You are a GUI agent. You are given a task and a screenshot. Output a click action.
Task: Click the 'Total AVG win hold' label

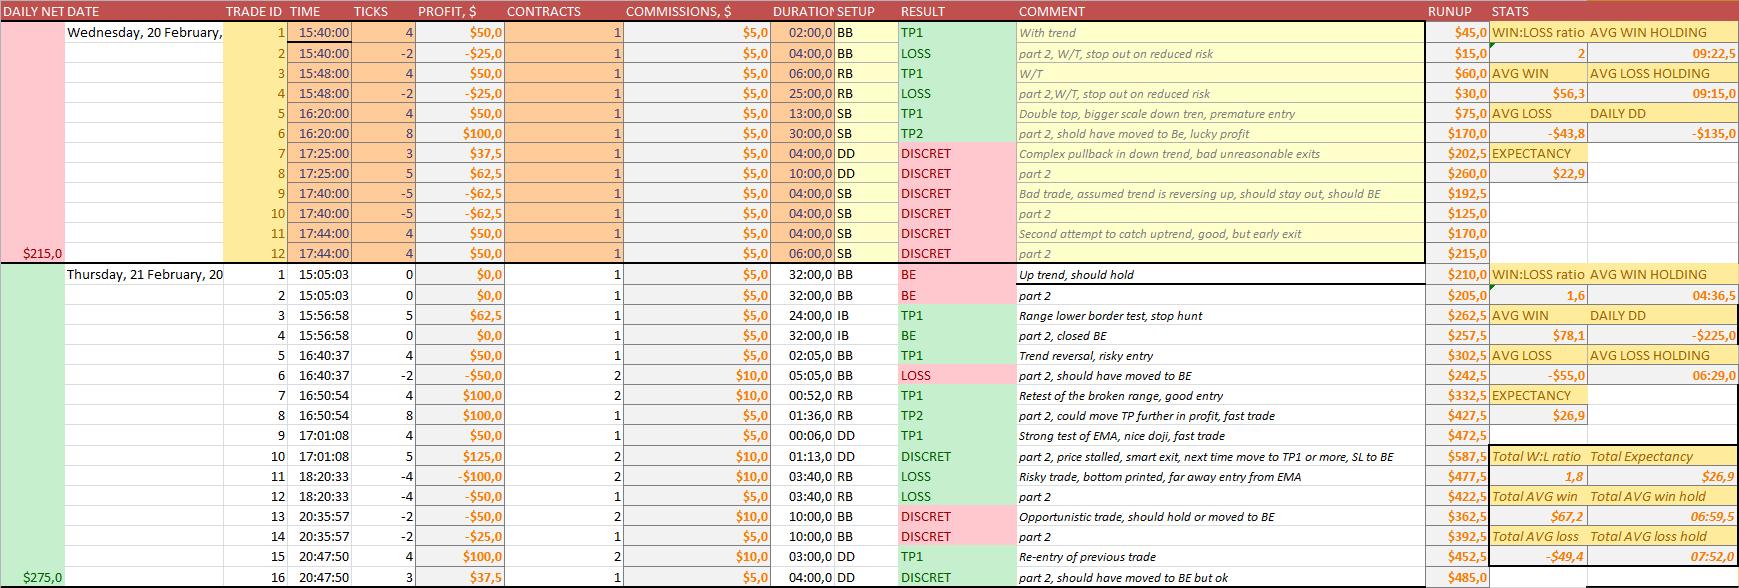pyautogui.click(x=1662, y=496)
